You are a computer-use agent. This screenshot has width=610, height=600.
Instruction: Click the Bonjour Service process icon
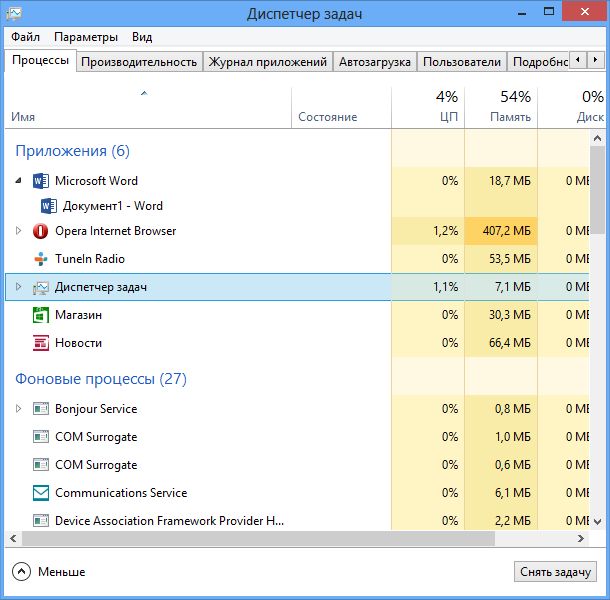(41, 409)
